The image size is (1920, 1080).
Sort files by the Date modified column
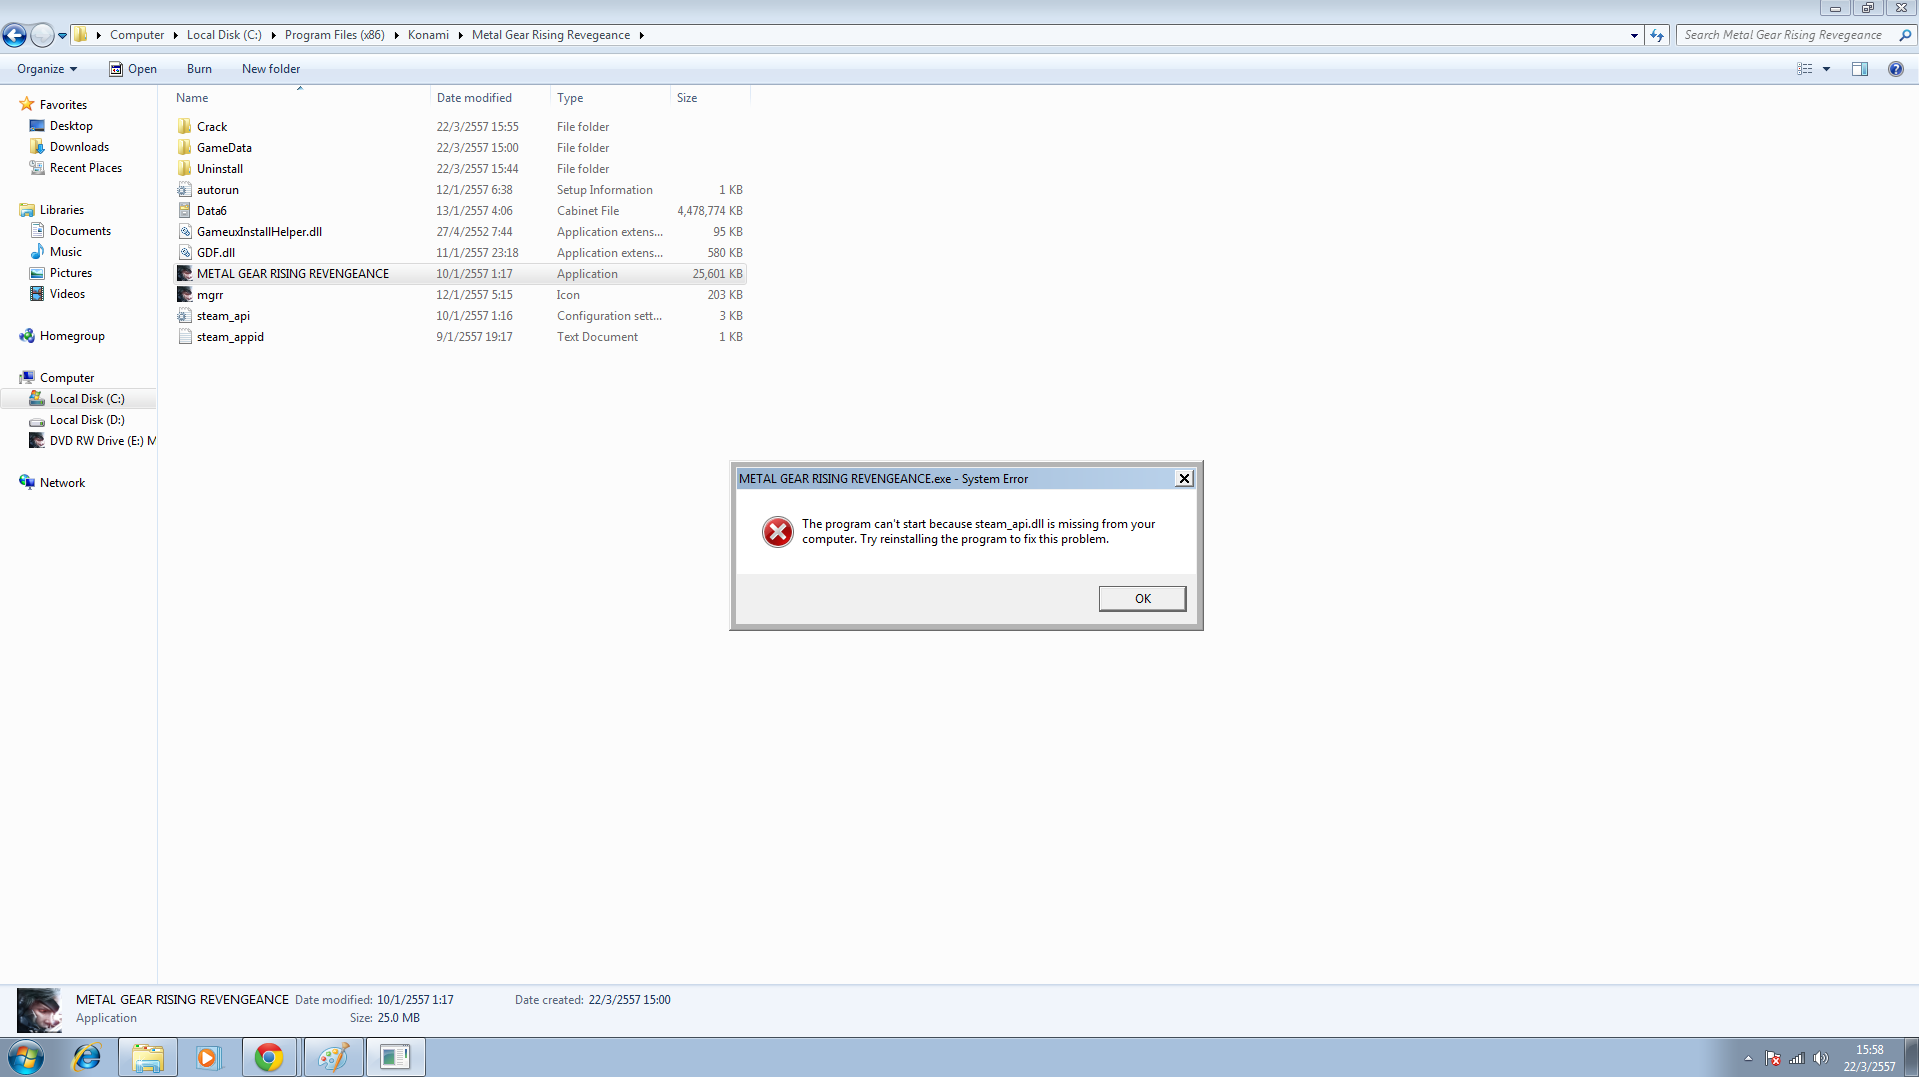pos(474,98)
